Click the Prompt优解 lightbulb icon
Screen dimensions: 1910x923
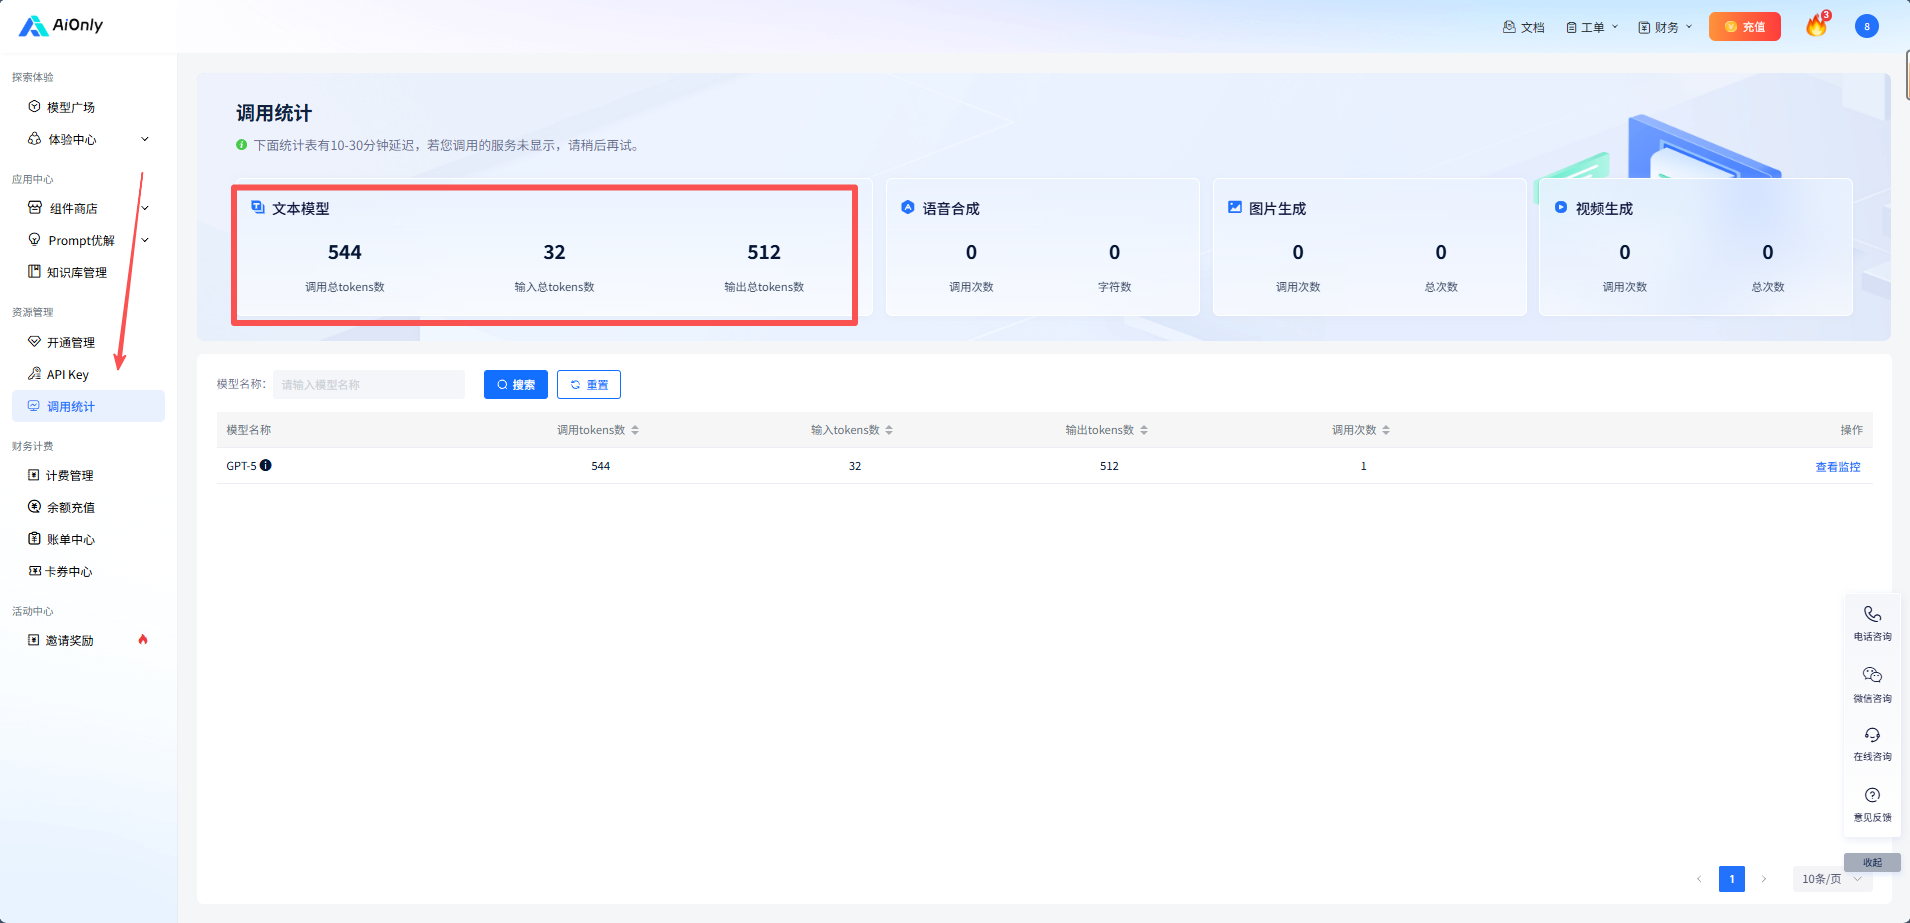pyautogui.click(x=35, y=240)
